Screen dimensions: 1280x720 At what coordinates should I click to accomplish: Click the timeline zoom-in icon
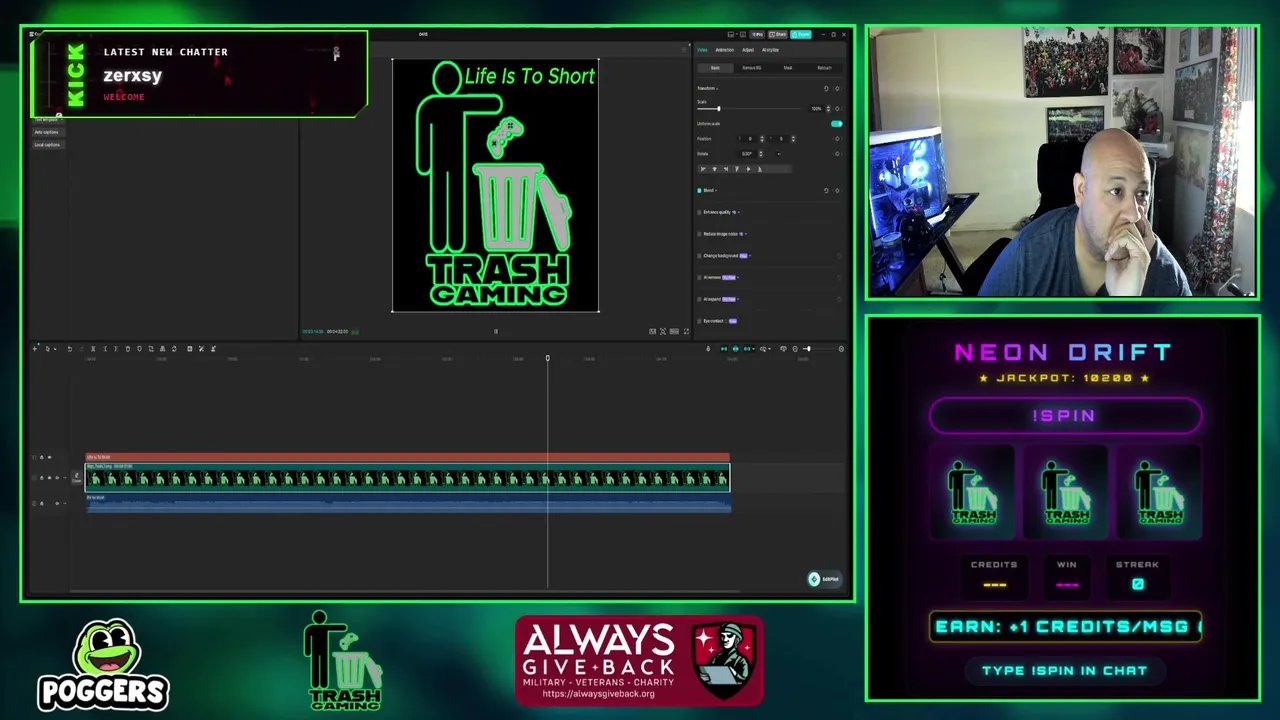[841, 349]
